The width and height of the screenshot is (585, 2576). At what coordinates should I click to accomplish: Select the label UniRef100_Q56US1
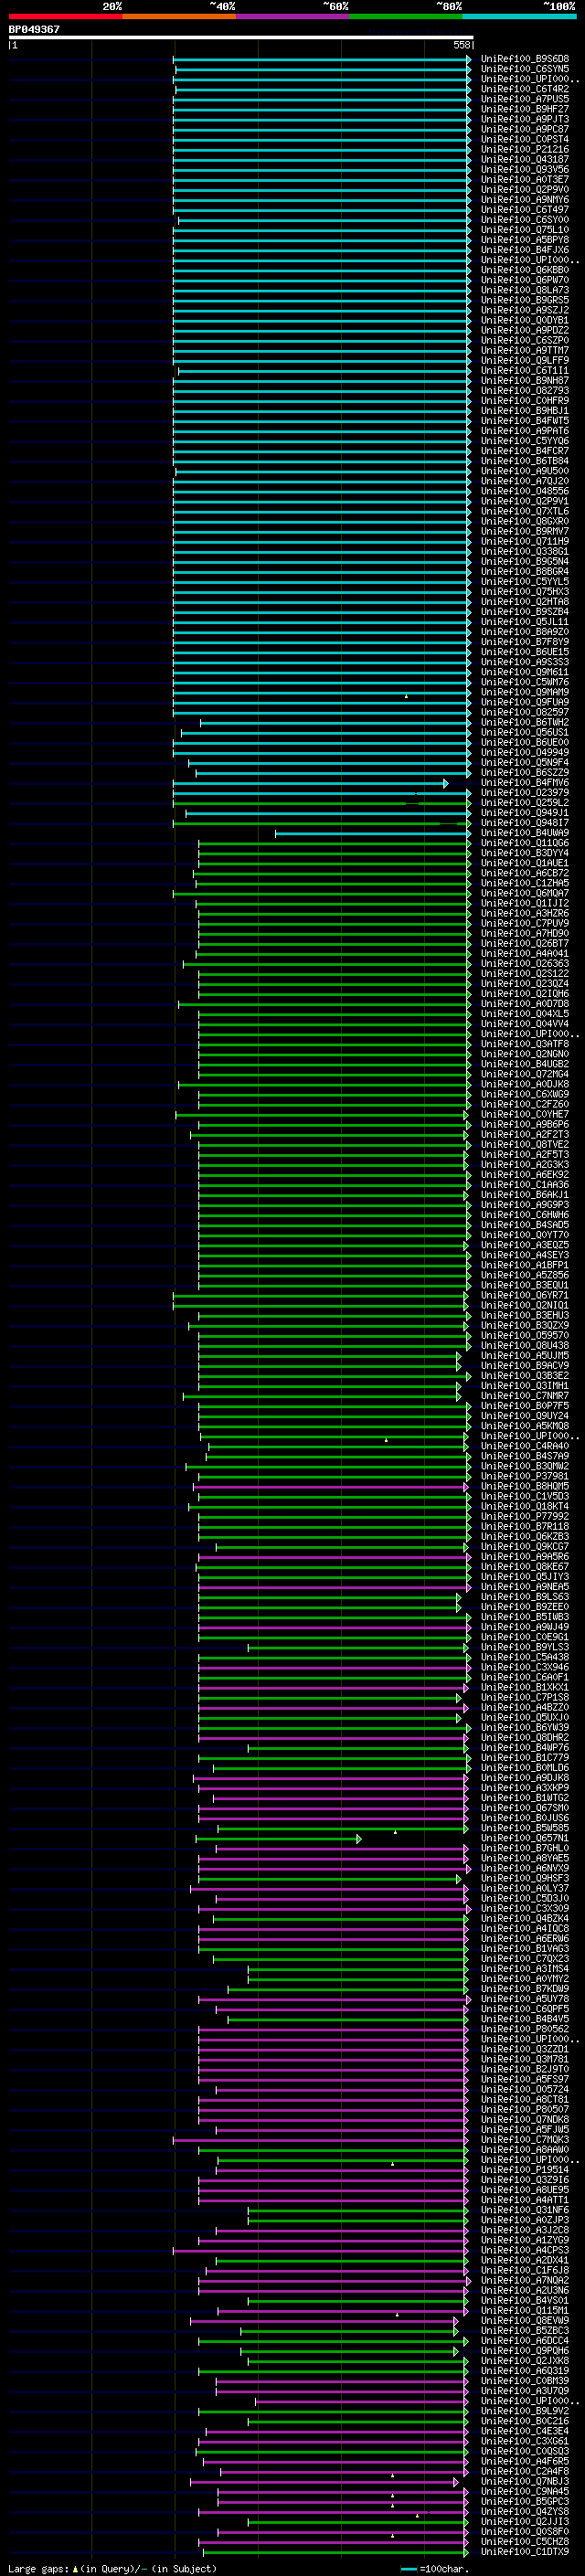pos(525,732)
